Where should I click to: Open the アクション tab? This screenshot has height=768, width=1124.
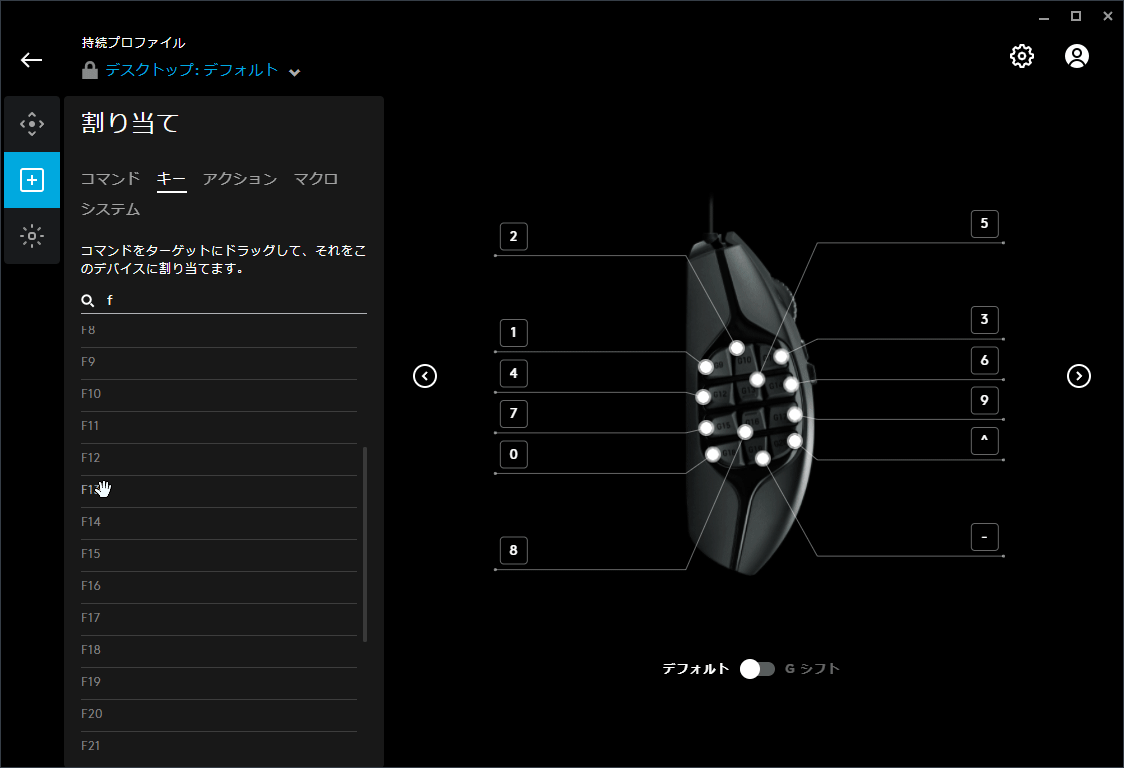pyautogui.click(x=239, y=179)
